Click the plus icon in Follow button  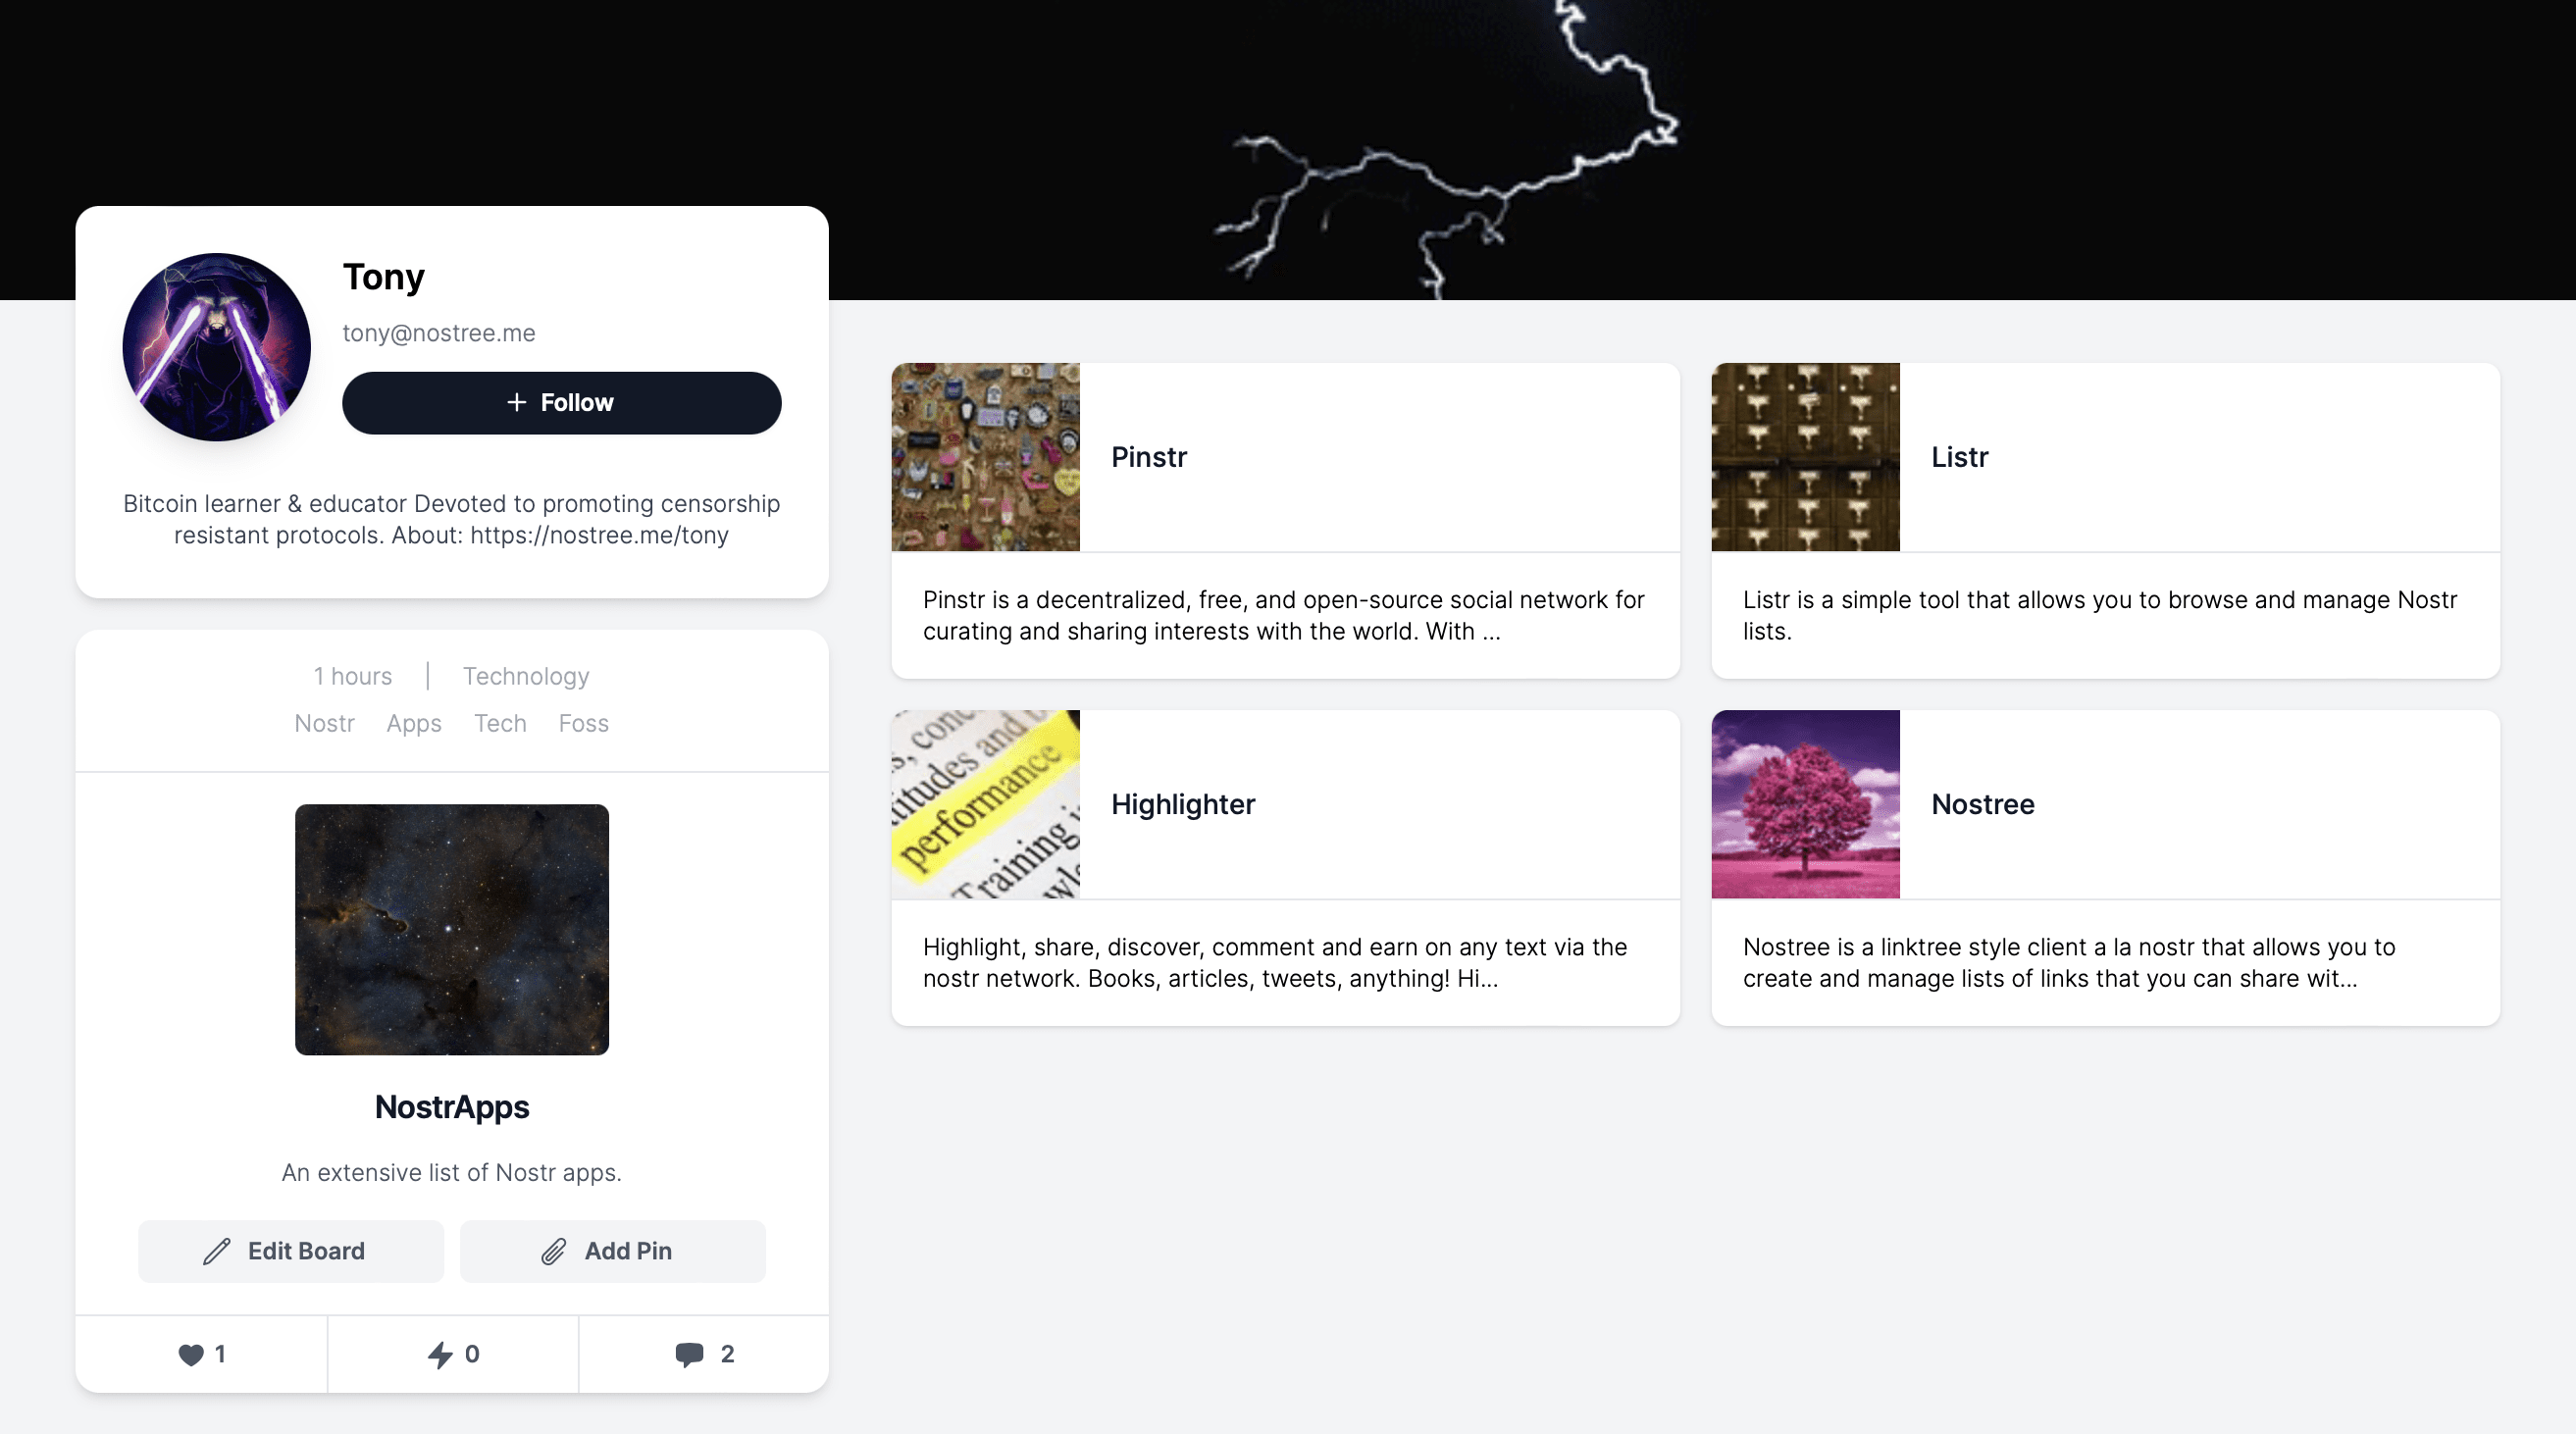[516, 402]
